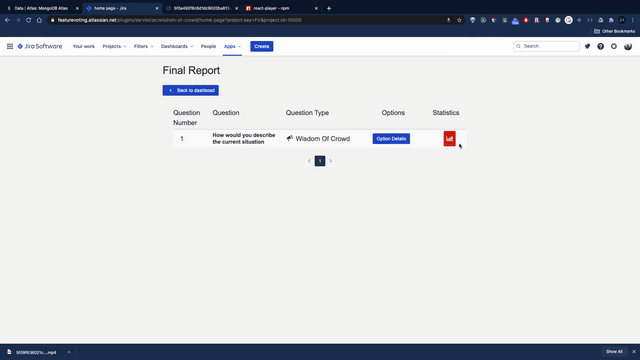Open the Help question mark icon
640x360 pixels.
point(600,47)
